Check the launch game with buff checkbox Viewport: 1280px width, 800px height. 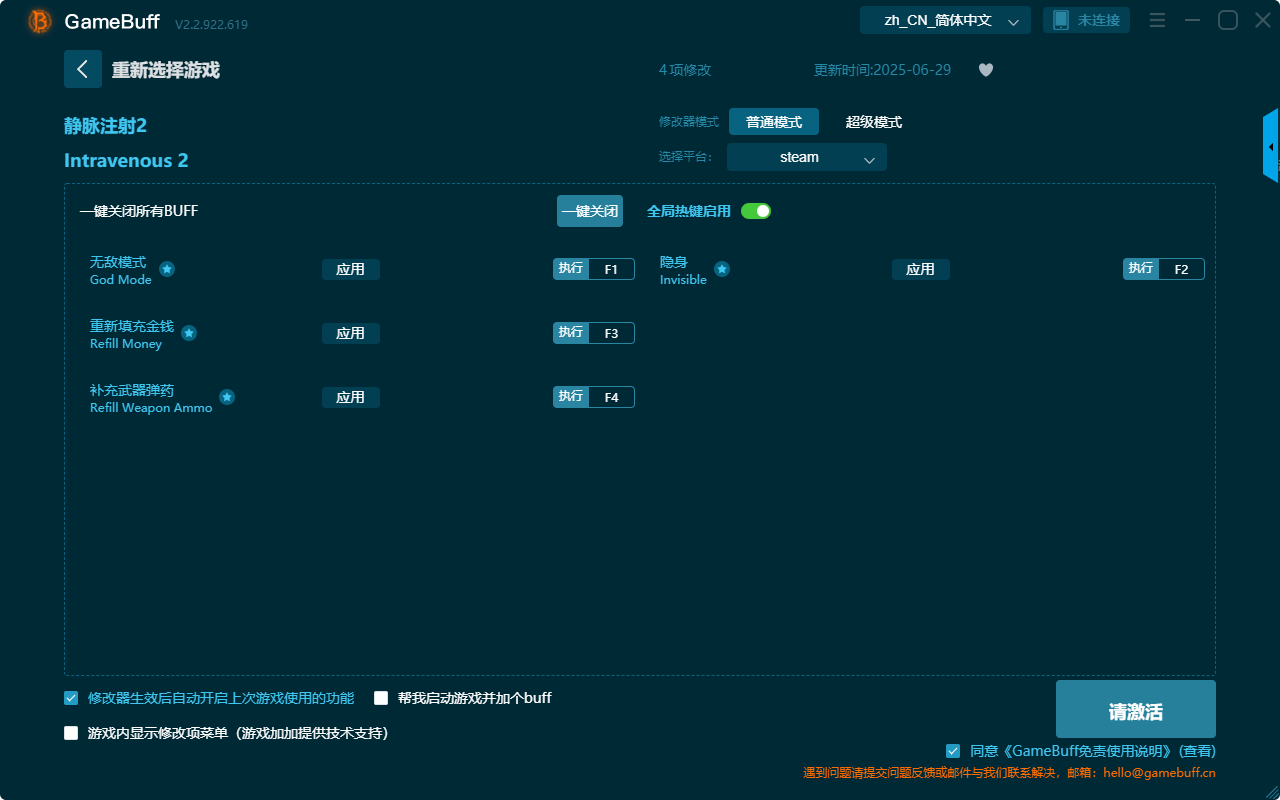tap(381, 698)
